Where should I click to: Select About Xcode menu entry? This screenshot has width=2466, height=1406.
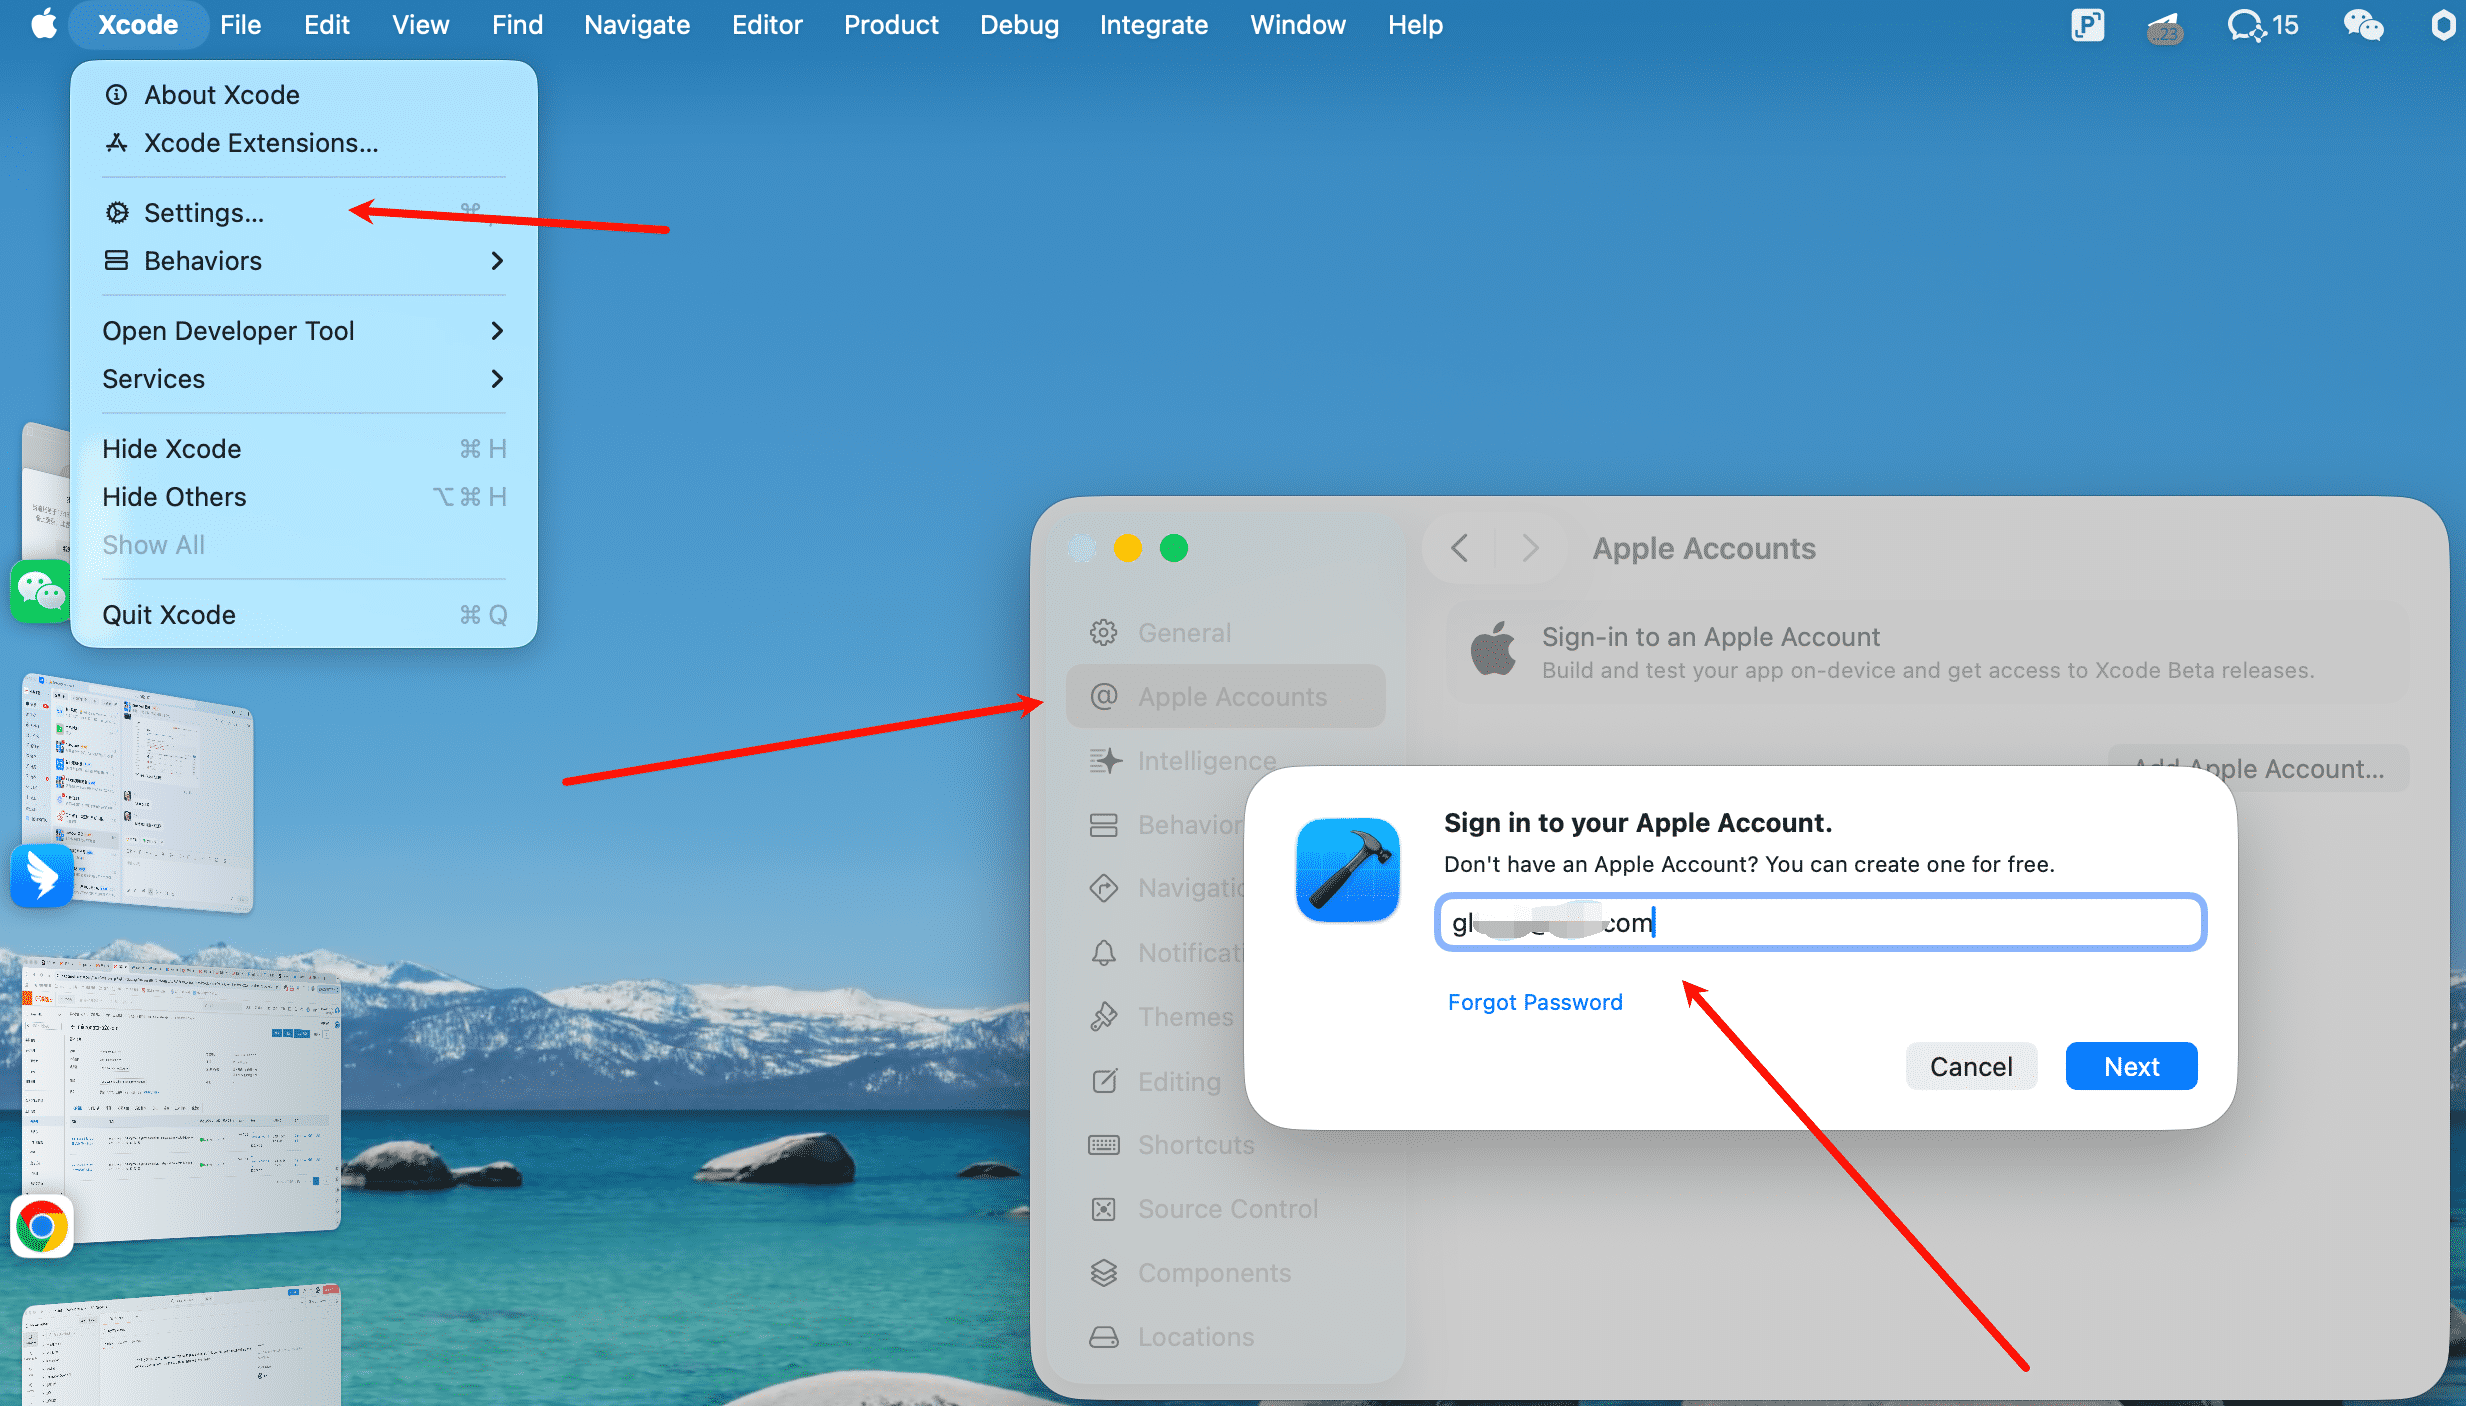[222, 95]
